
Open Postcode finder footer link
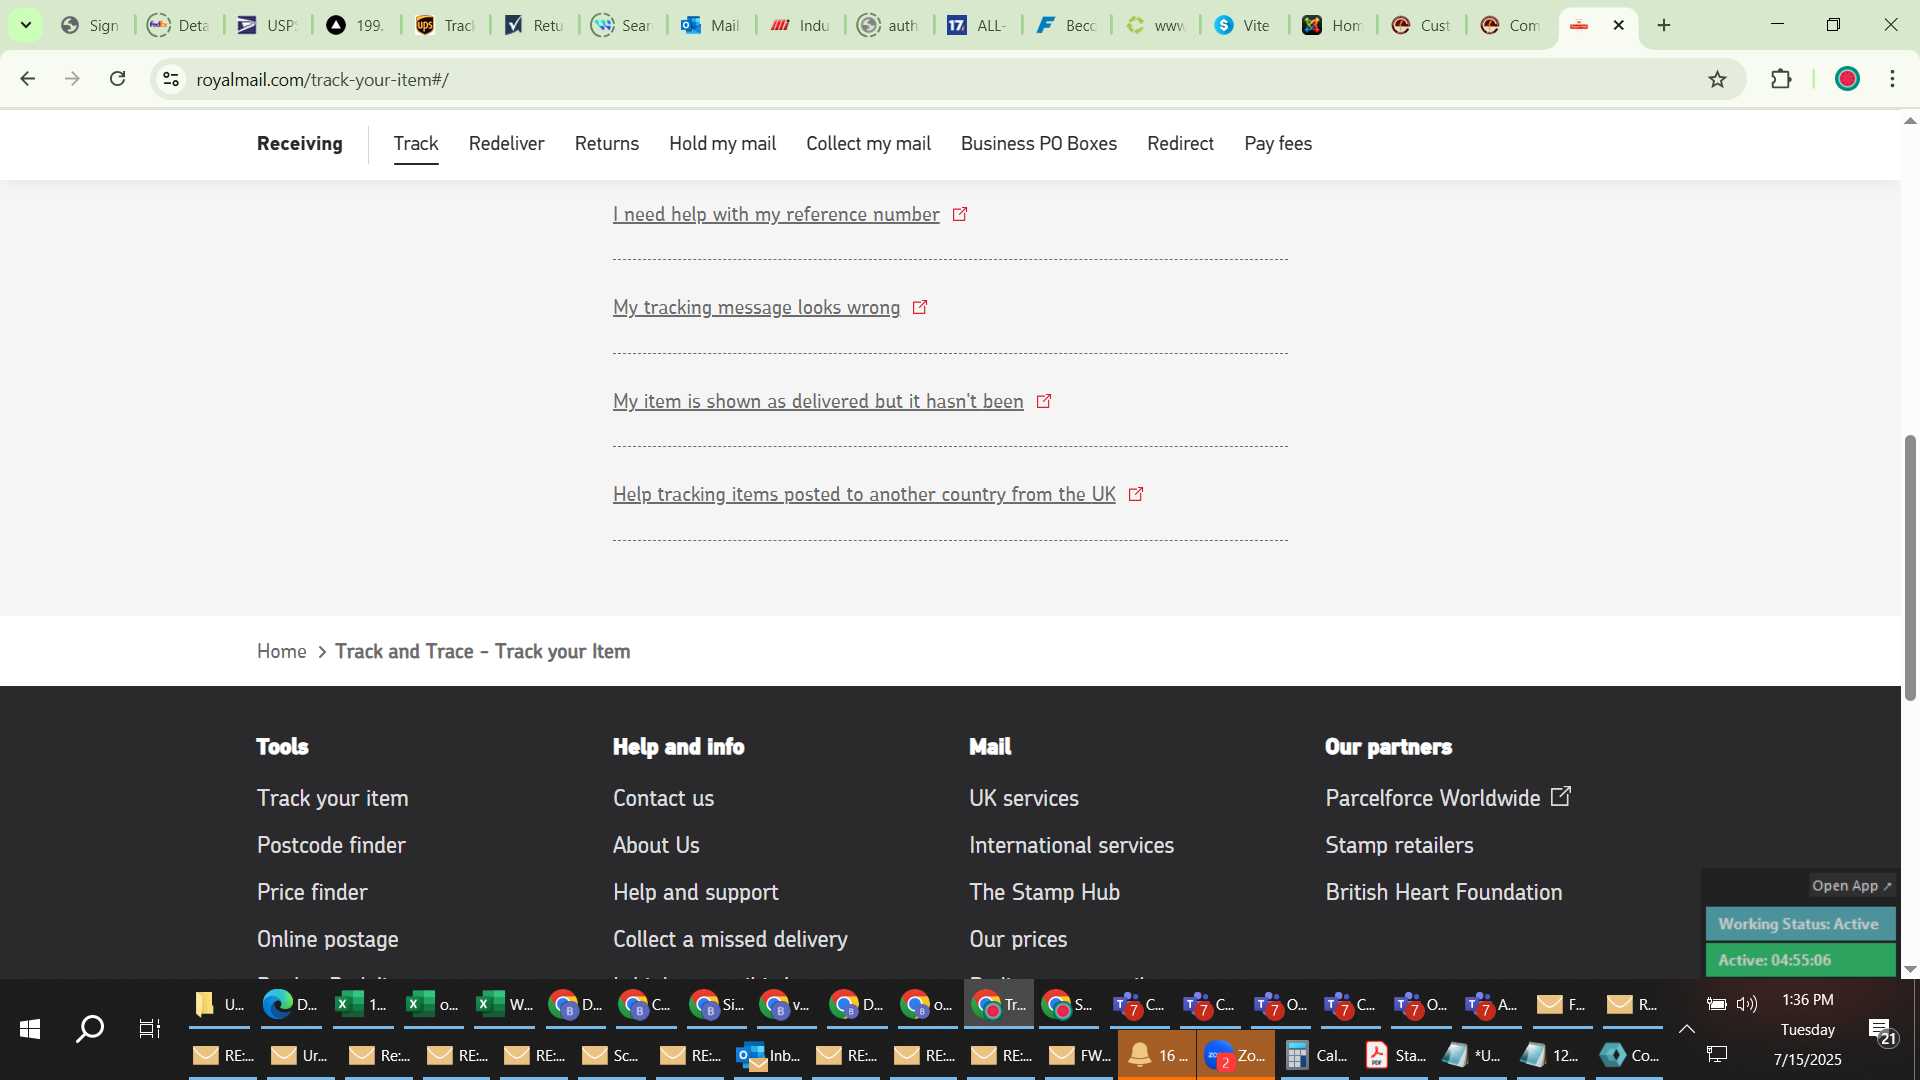331,845
